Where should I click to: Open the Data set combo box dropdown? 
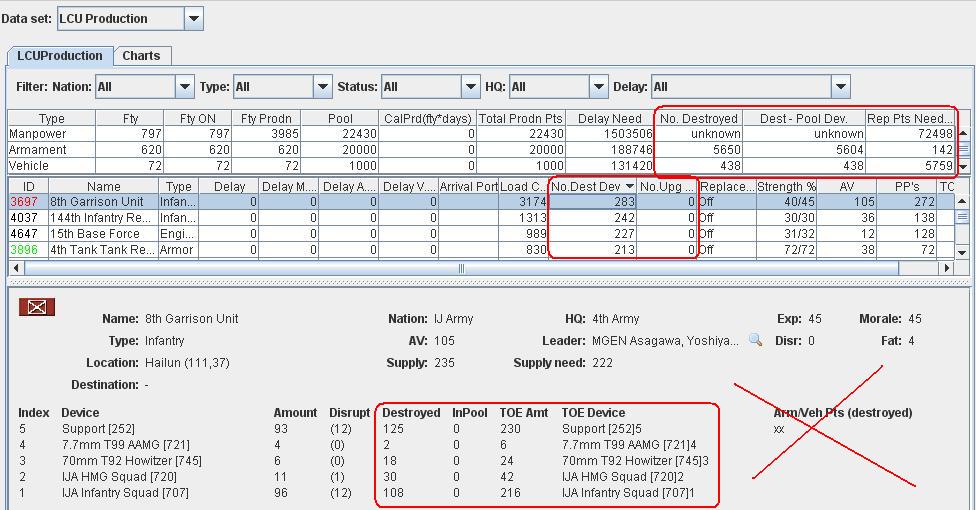pyautogui.click(x=194, y=19)
